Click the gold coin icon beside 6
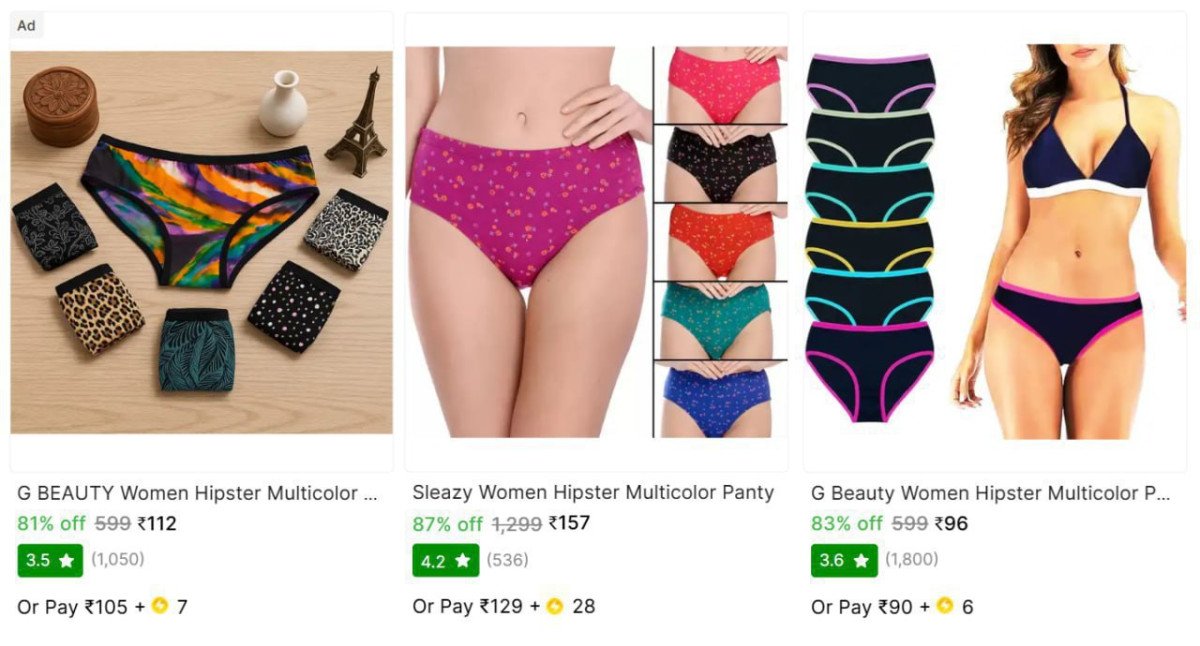 [x=945, y=606]
